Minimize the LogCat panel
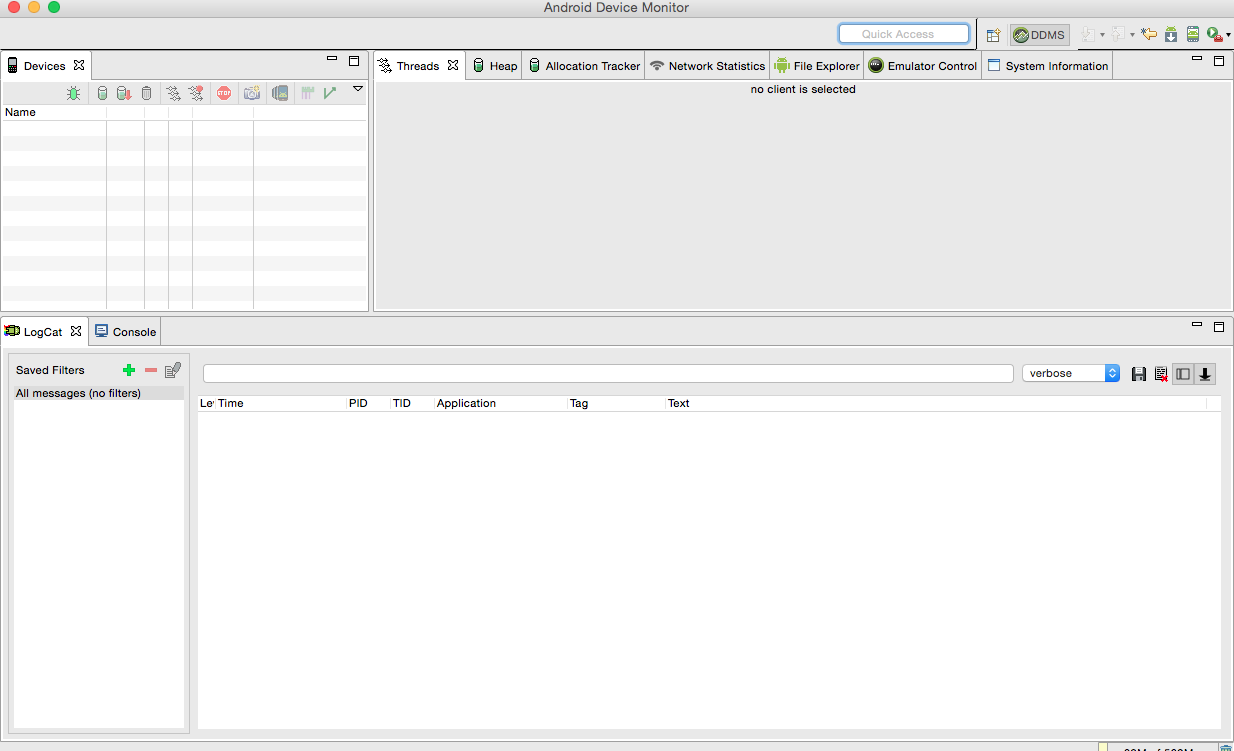 (x=1197, y=326)
